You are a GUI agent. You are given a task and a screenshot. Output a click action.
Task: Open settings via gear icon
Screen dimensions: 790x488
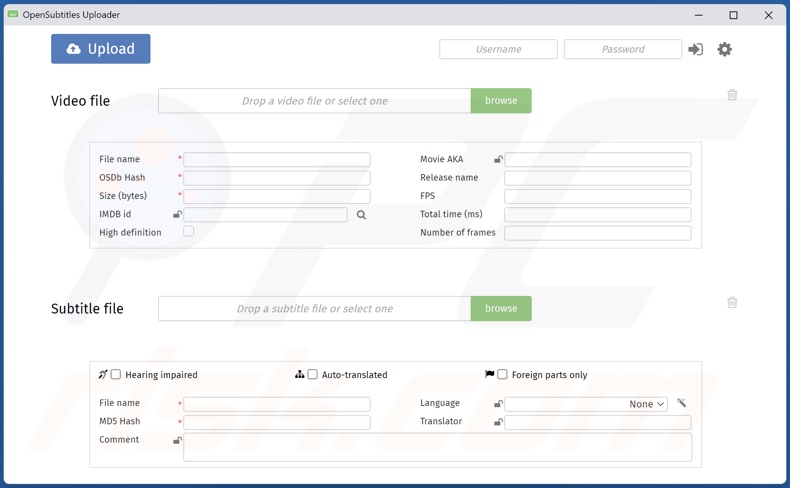tap(725, 49)
